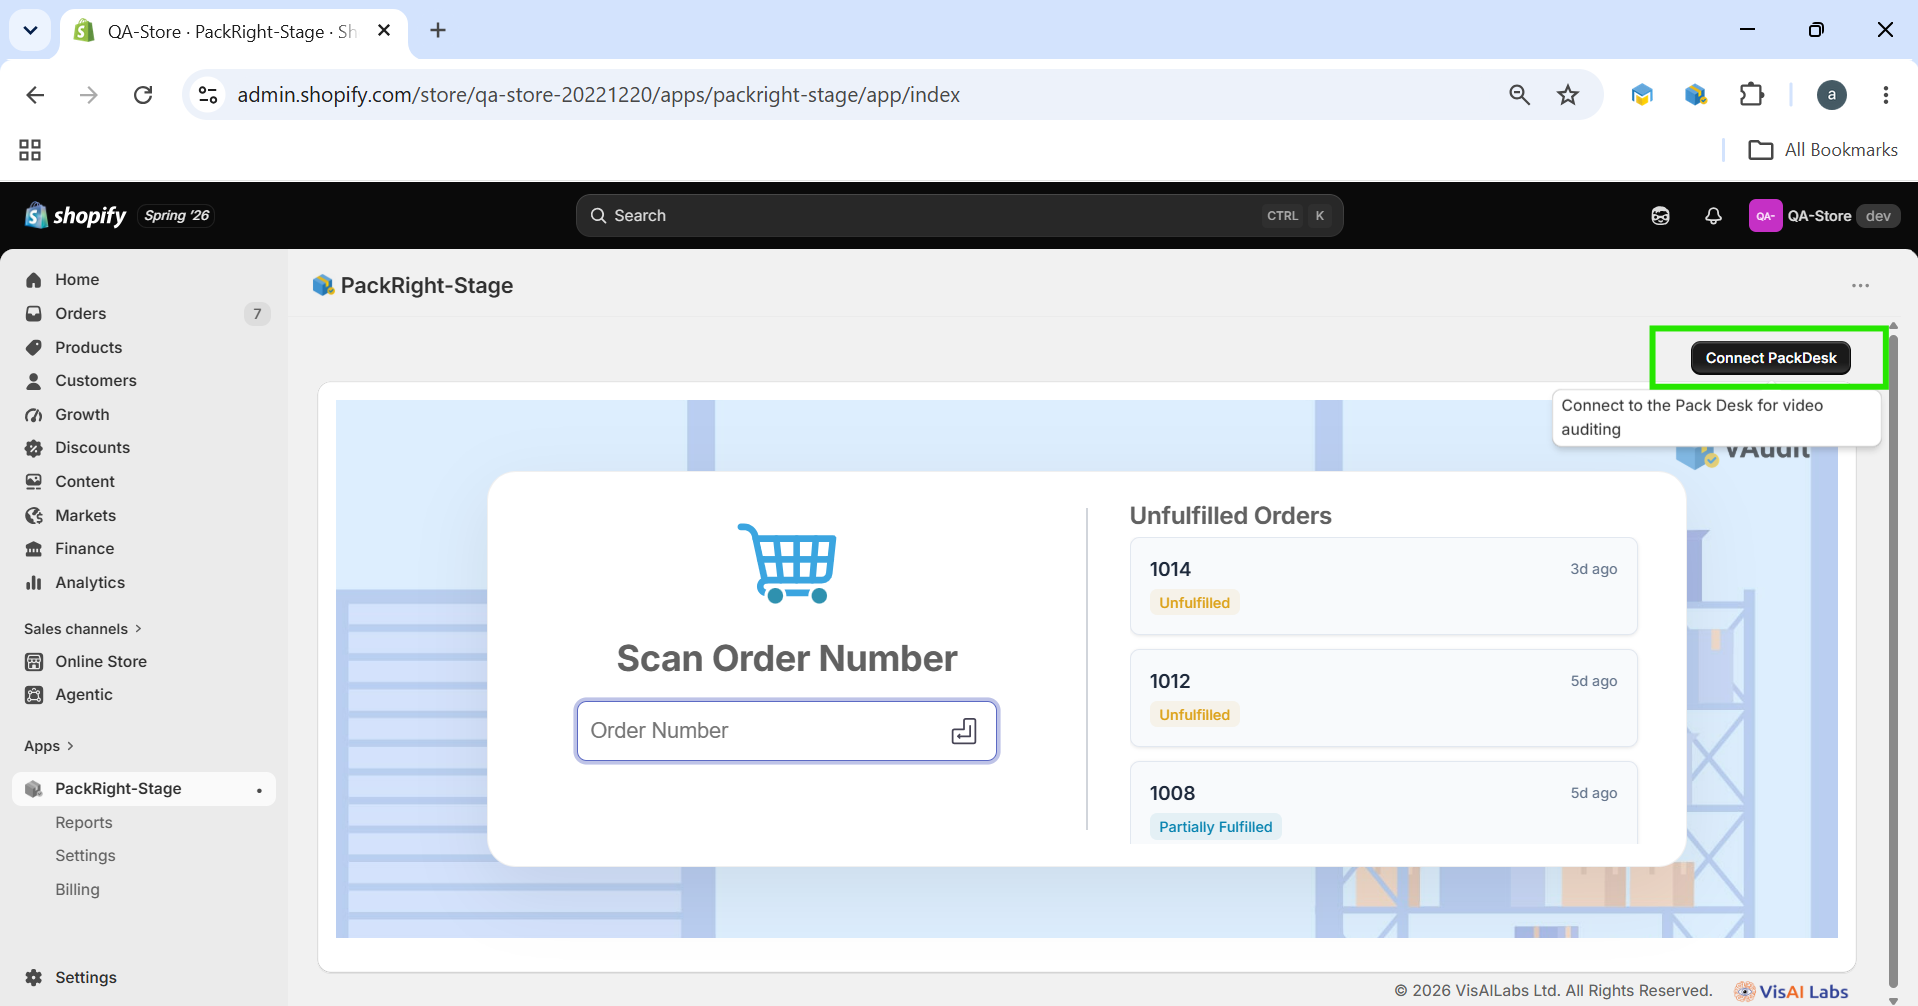This screenshot has height=1006, width=1918.
Task: Click the Markets globe icon
Action: point(34,516)
